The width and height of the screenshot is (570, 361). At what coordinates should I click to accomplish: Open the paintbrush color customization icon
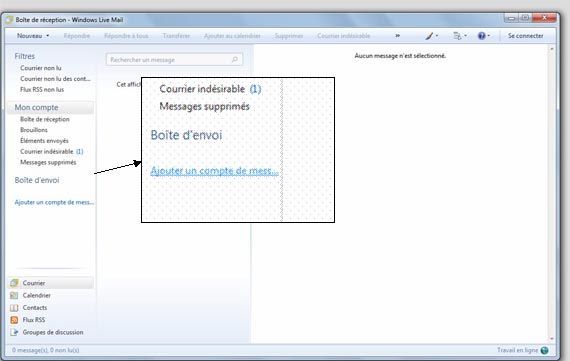pos(430,36)
